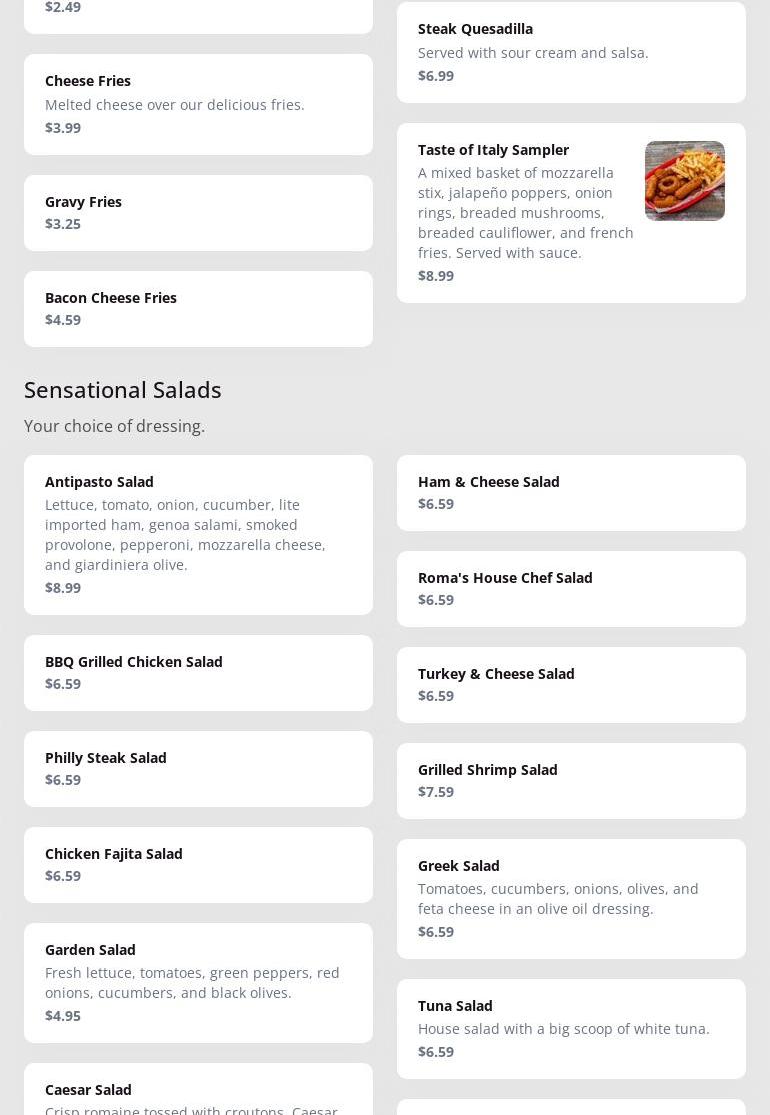Click the Turkey & Cheese Salad
The image size is (770, 1115).
click(x=570, y=684)
